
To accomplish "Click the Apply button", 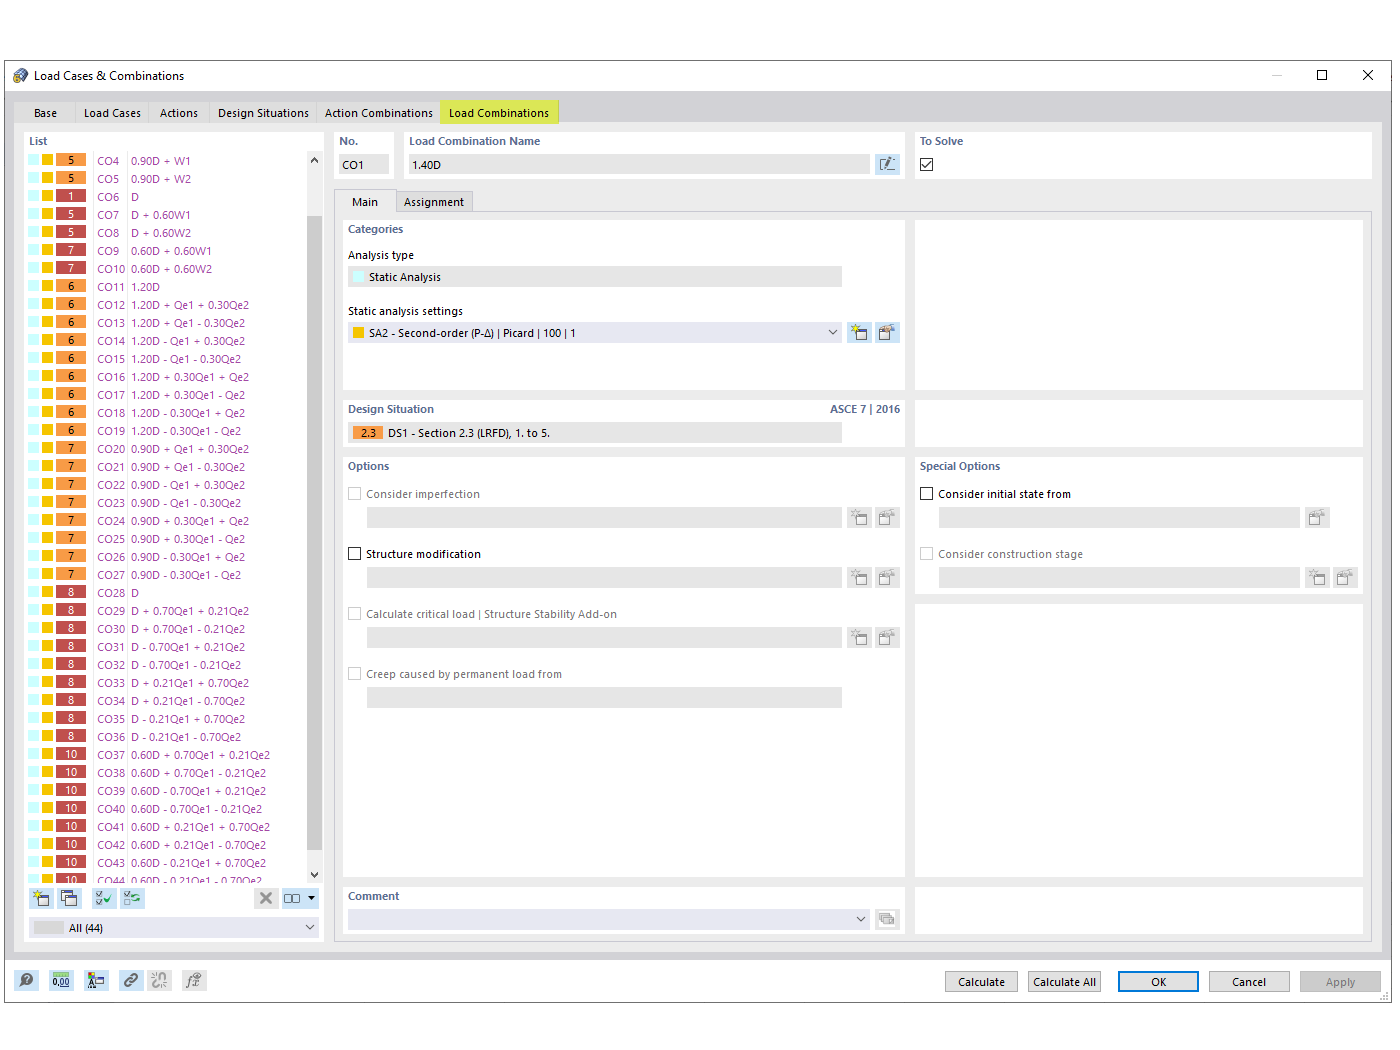I will pos(1340,982).
